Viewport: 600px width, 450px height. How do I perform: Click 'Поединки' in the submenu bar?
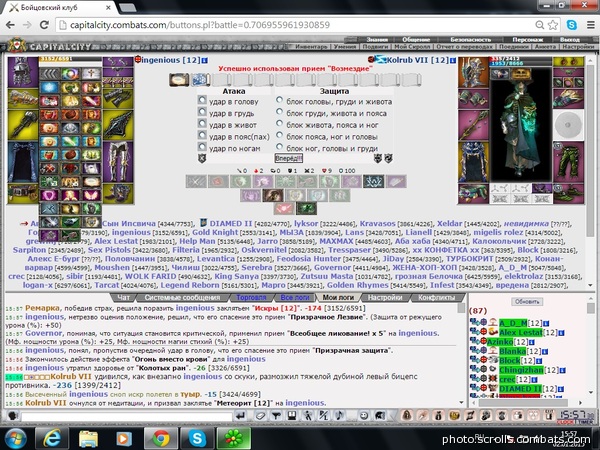coord(514,46)
